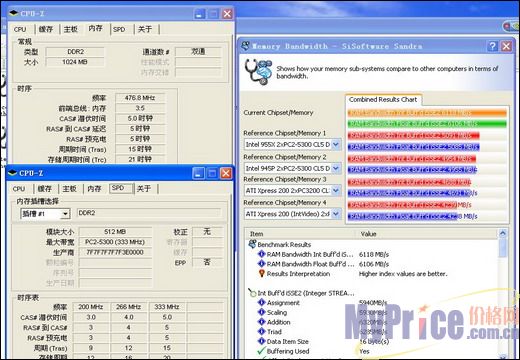Expand Reference 4 ATI Xpress 200 IntVideo dropdown
The width and height of the screenshot is (520, 360).
[x=336, y=214]
